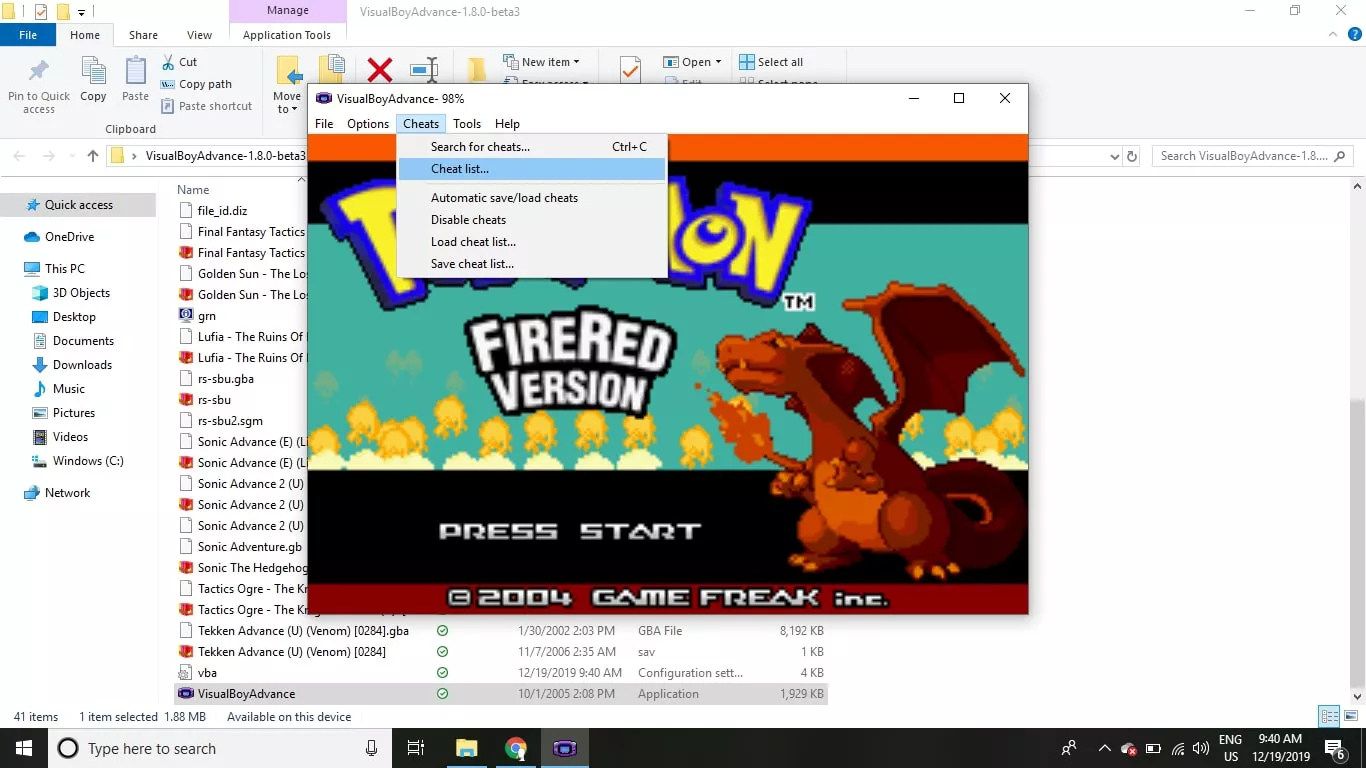Click Paste shortcut in ribbon

coord(206,106)
